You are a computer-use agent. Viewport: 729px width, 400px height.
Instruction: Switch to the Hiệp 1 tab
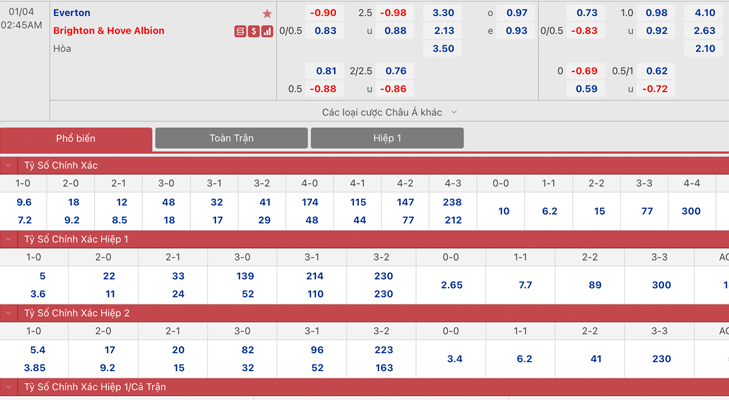tap(387, 138)
